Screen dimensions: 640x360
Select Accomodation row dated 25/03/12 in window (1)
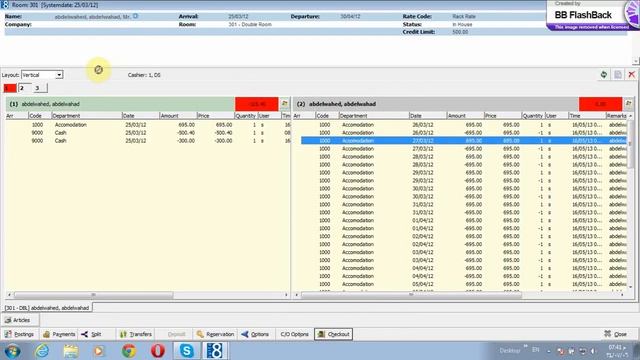148,125
